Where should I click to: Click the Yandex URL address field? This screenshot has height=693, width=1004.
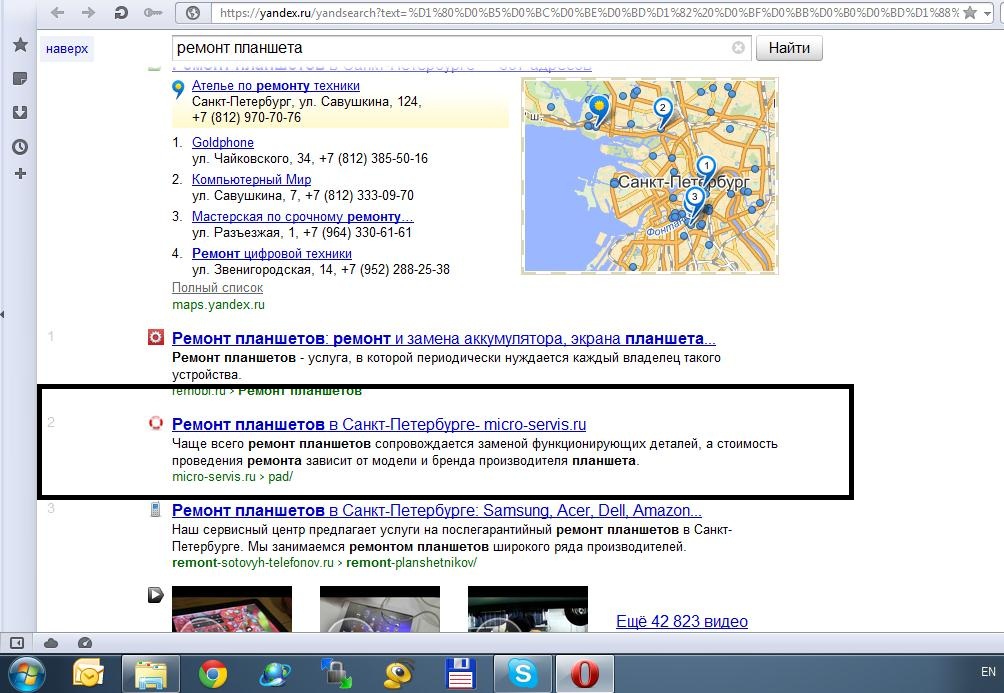click(x=588, y=12)
